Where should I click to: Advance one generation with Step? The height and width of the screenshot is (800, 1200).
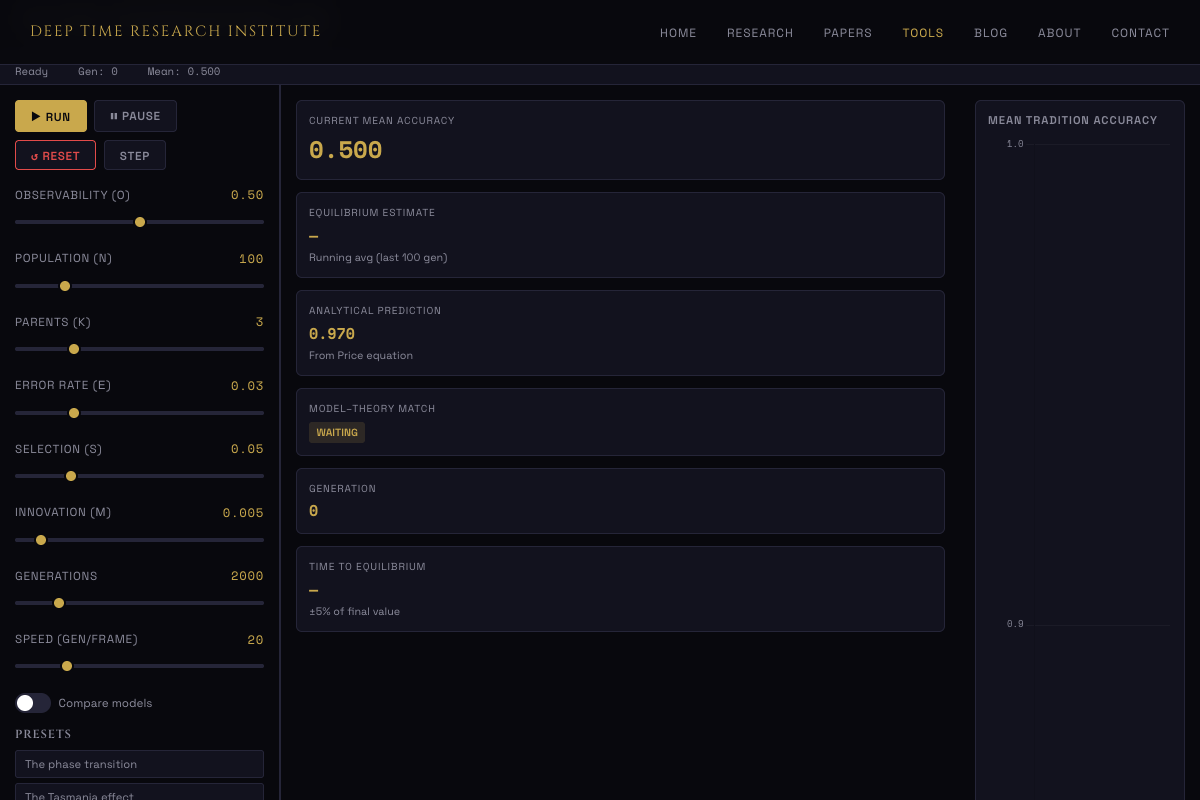[135, 156]
